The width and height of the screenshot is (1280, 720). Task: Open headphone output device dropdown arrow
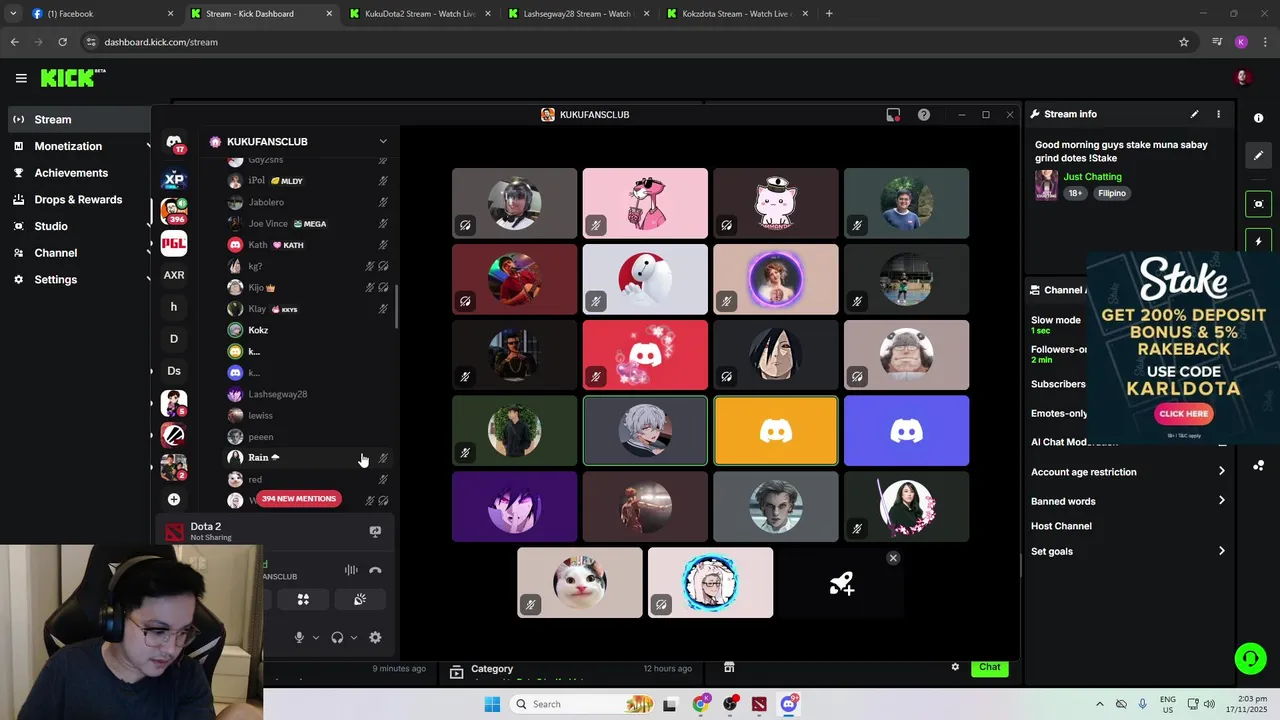[354, 638]
